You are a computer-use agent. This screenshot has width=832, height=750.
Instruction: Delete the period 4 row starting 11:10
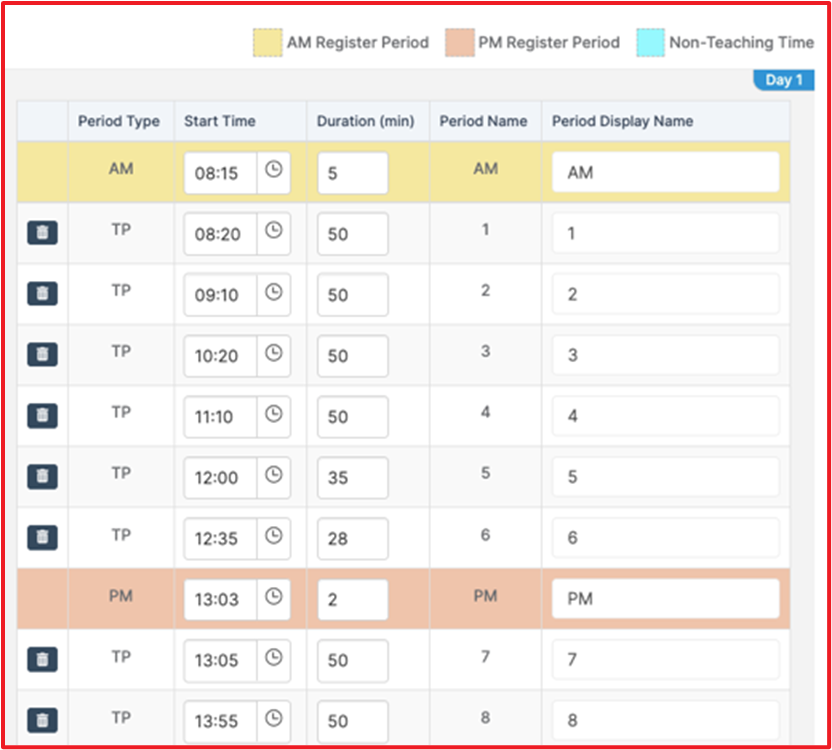click(42, 415)
